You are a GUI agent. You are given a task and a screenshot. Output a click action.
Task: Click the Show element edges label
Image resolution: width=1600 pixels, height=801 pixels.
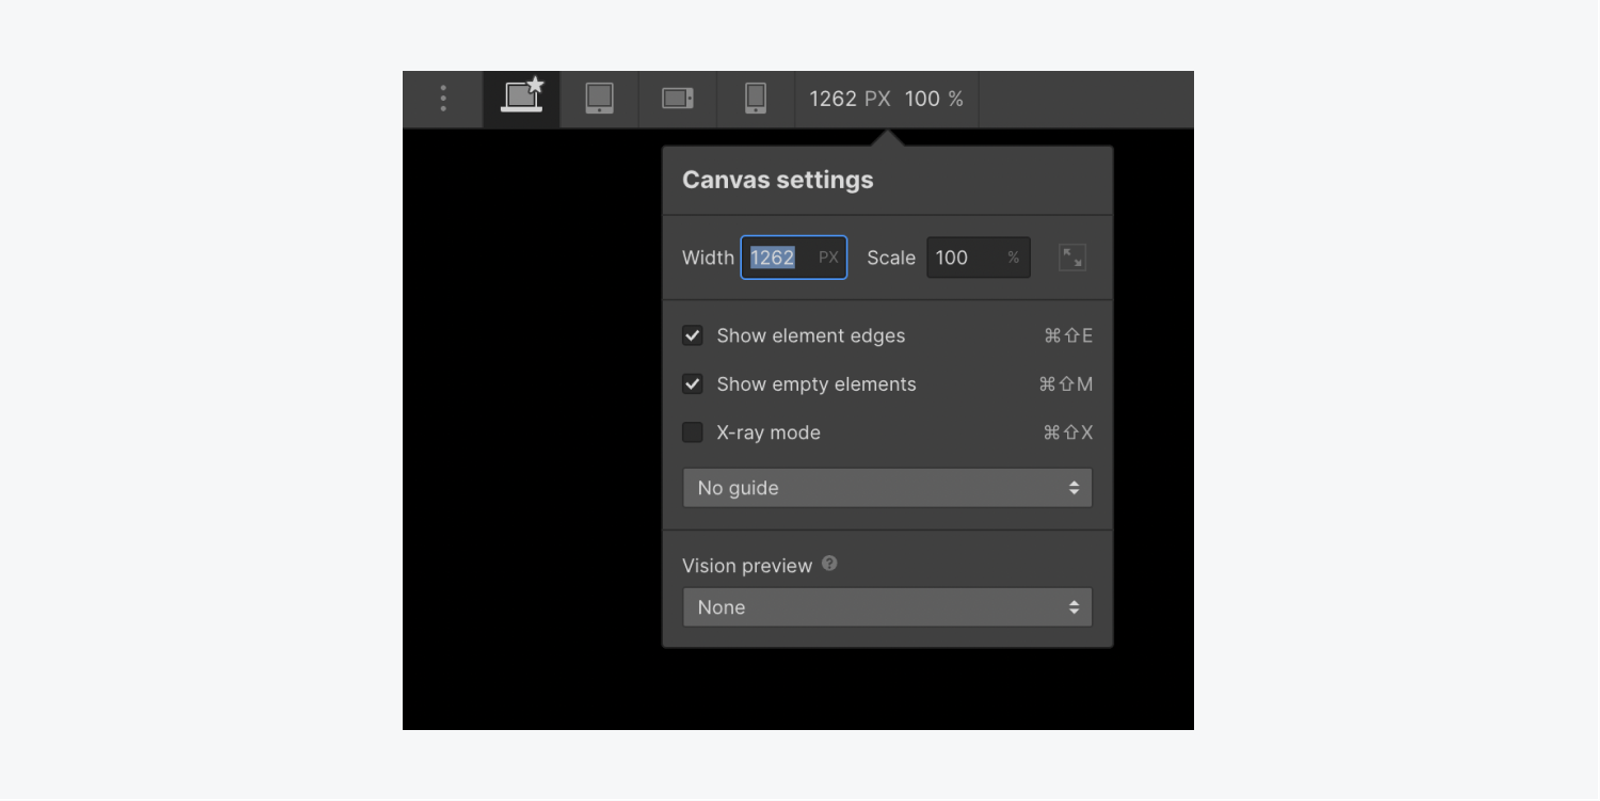tap(810, 336)
